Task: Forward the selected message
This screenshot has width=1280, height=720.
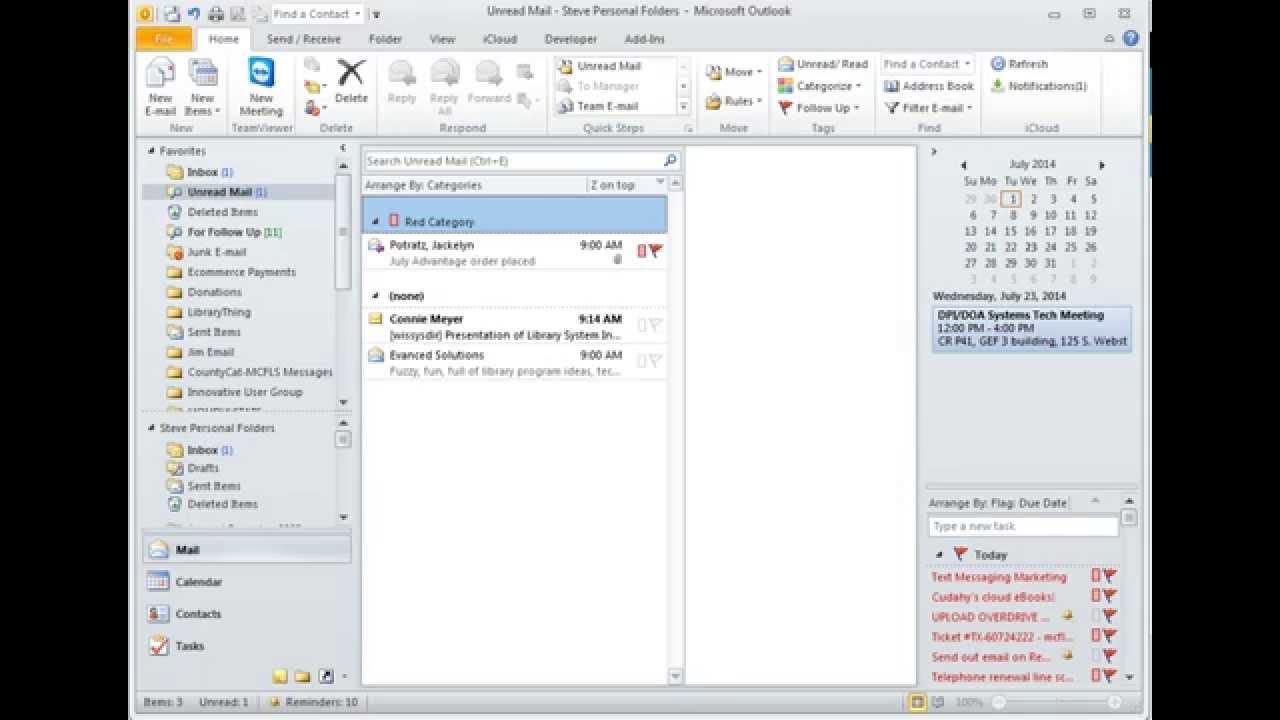Action: coord(489,82)
